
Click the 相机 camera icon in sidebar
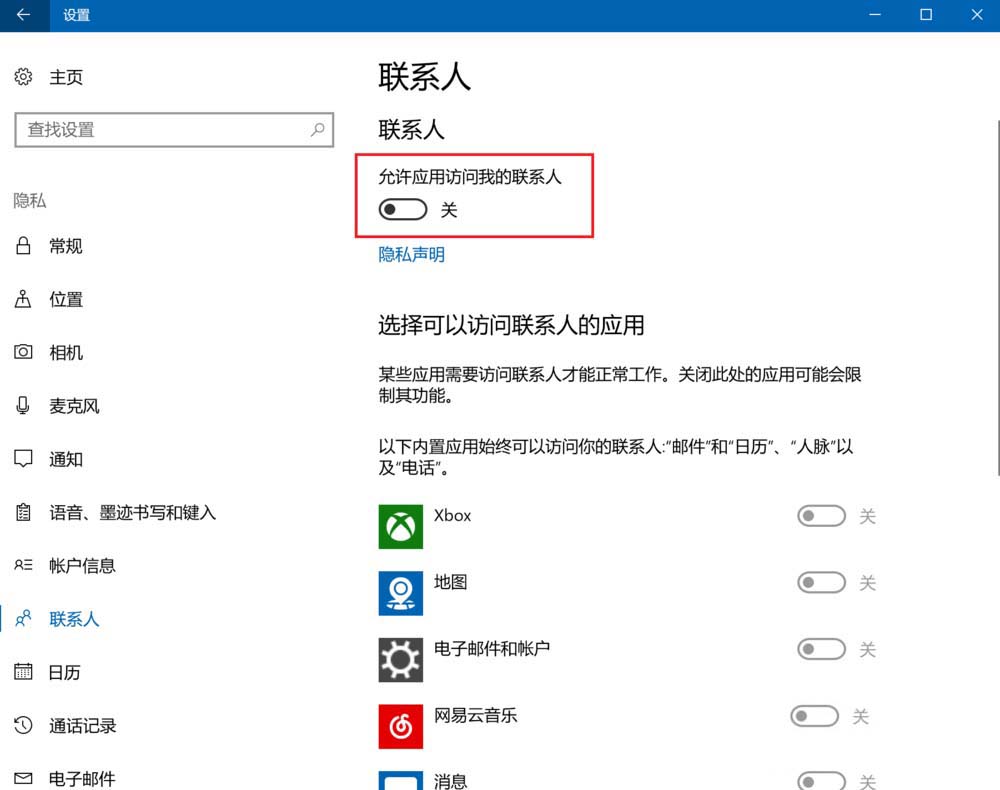(23, 353)
